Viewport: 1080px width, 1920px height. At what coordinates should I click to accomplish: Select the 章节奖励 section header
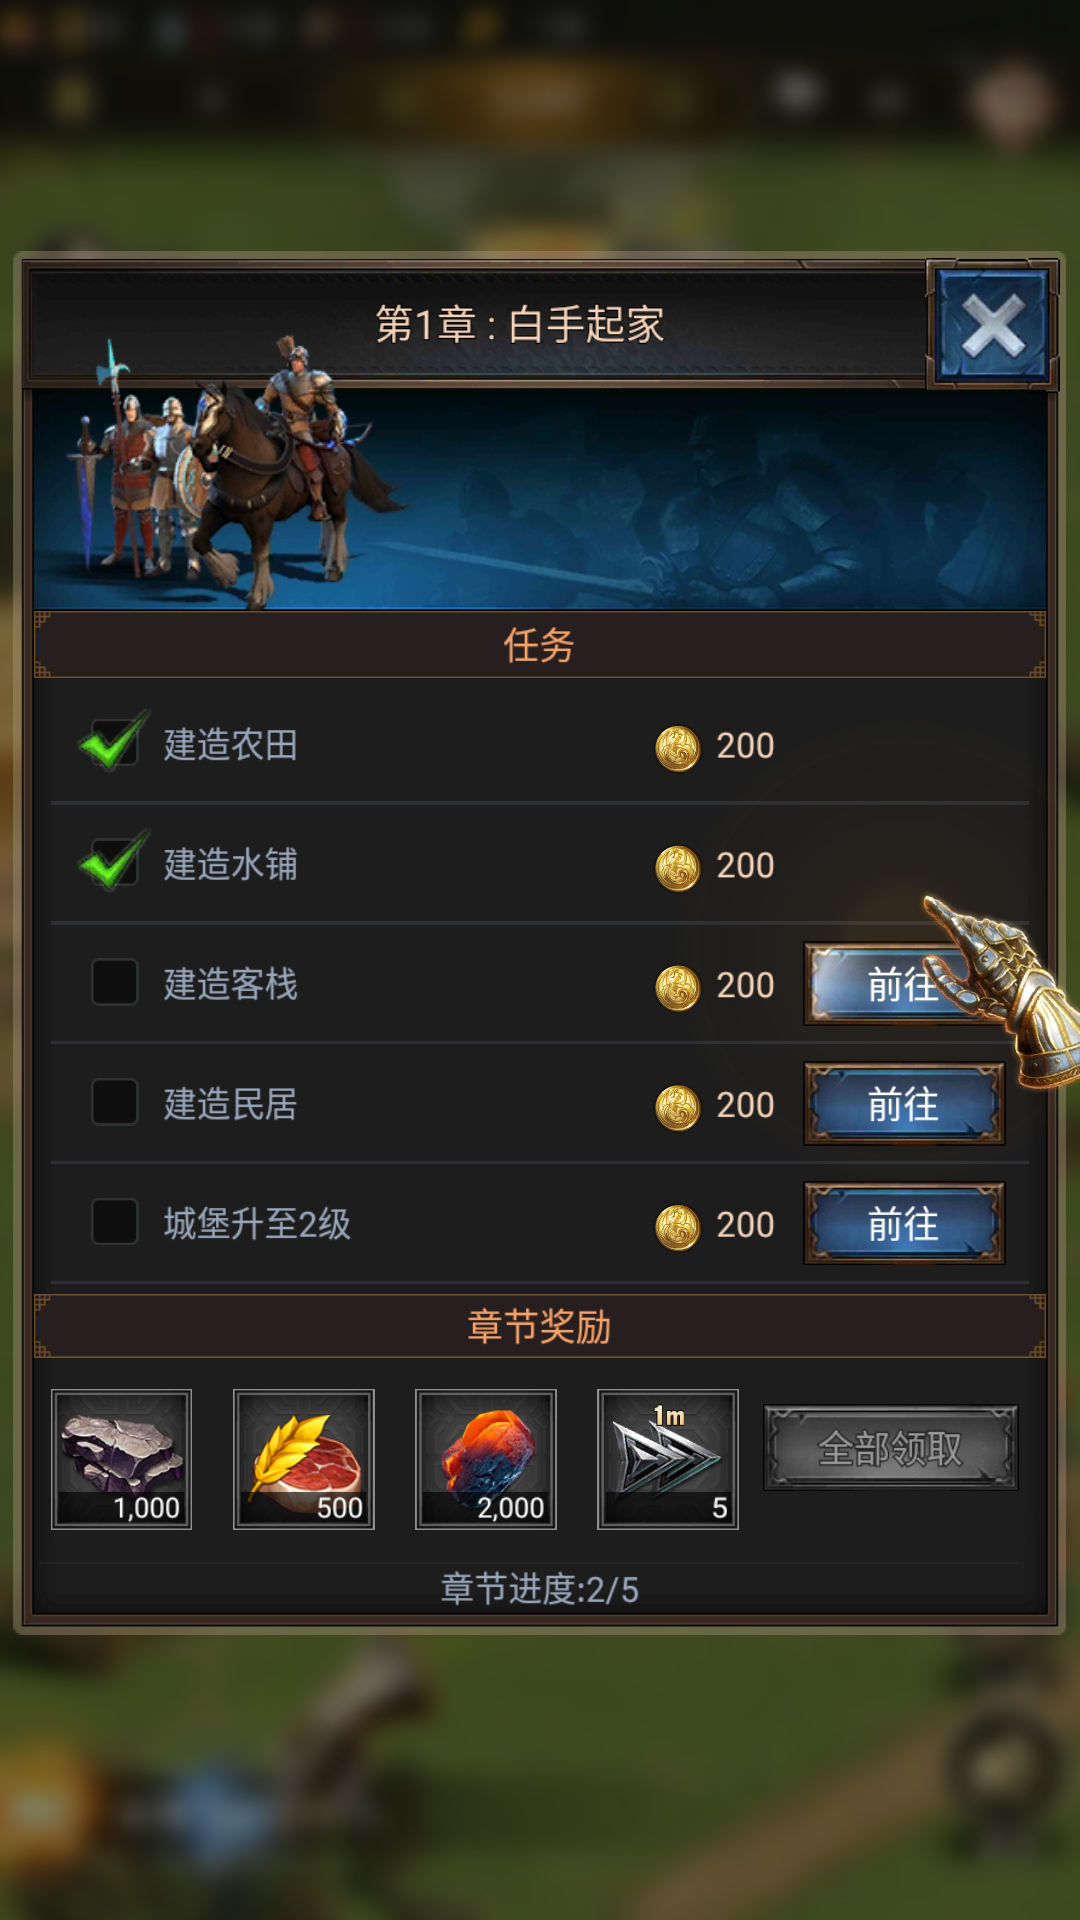tap(539, 1326)
